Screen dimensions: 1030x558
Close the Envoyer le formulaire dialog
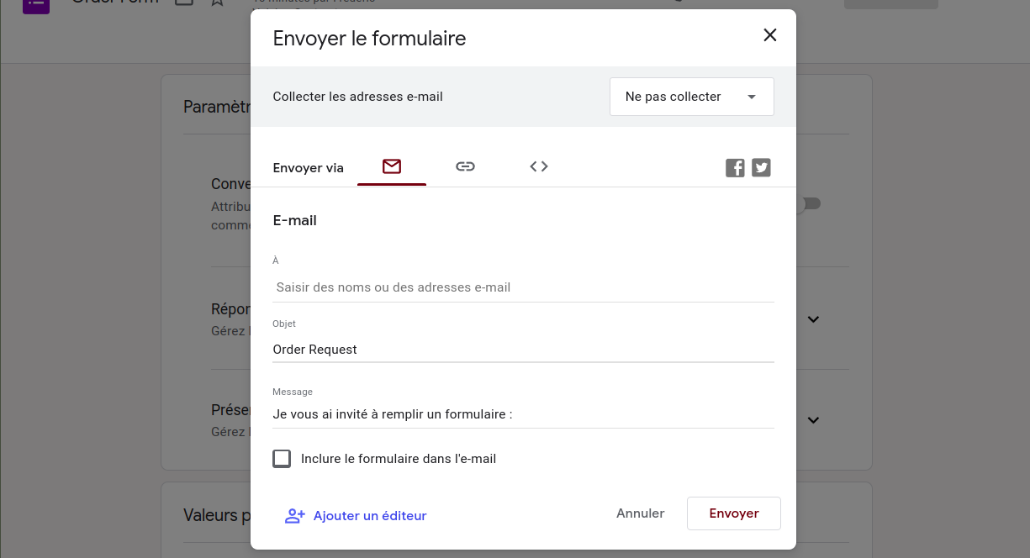[x=769, y=35]
